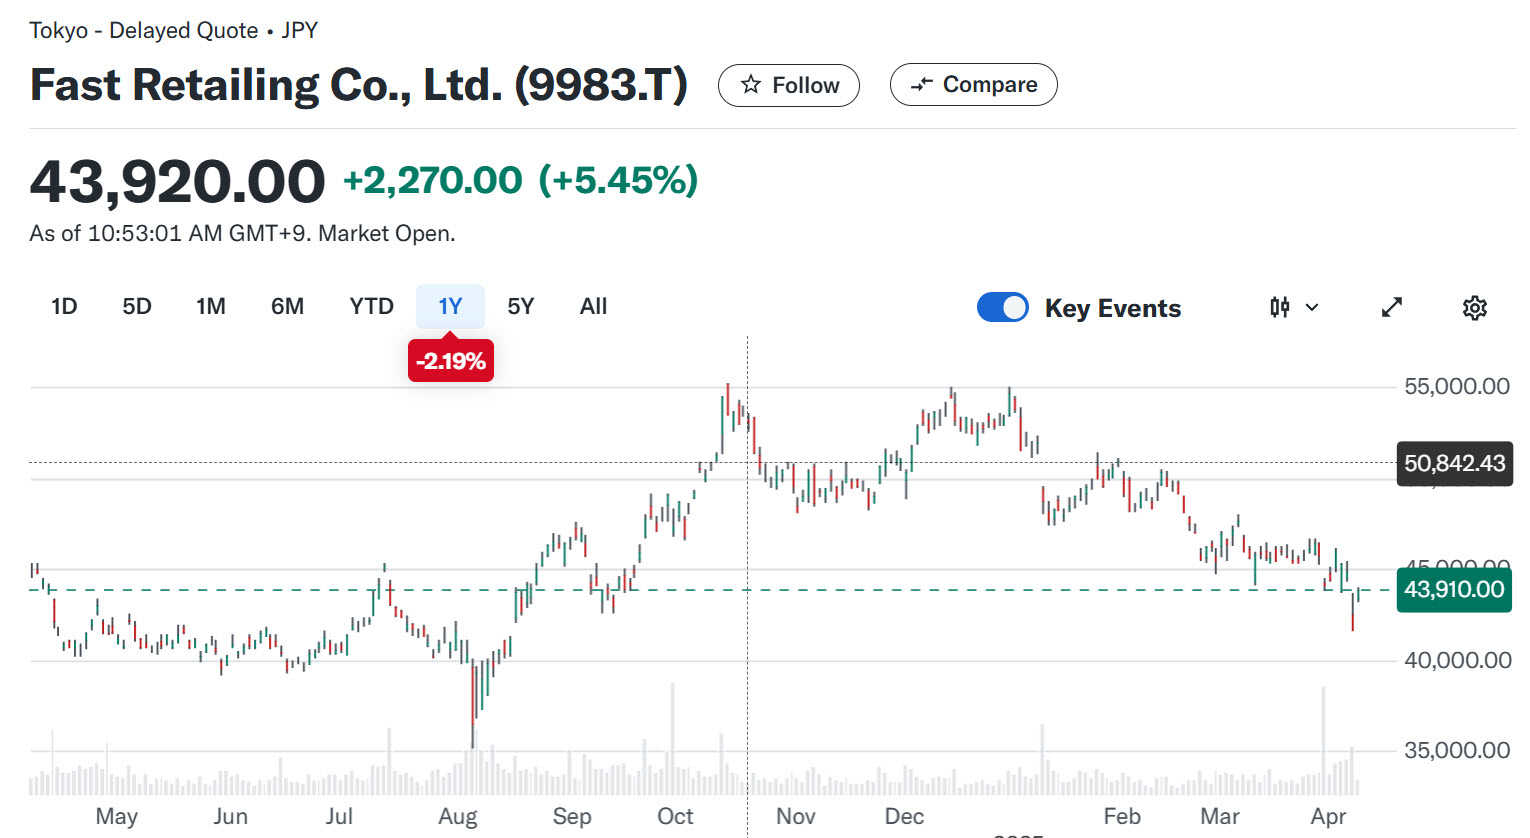The height and width of the screenshot is (838, 1530).
Task: Select the 5D range tab
Action: [137, 306]
